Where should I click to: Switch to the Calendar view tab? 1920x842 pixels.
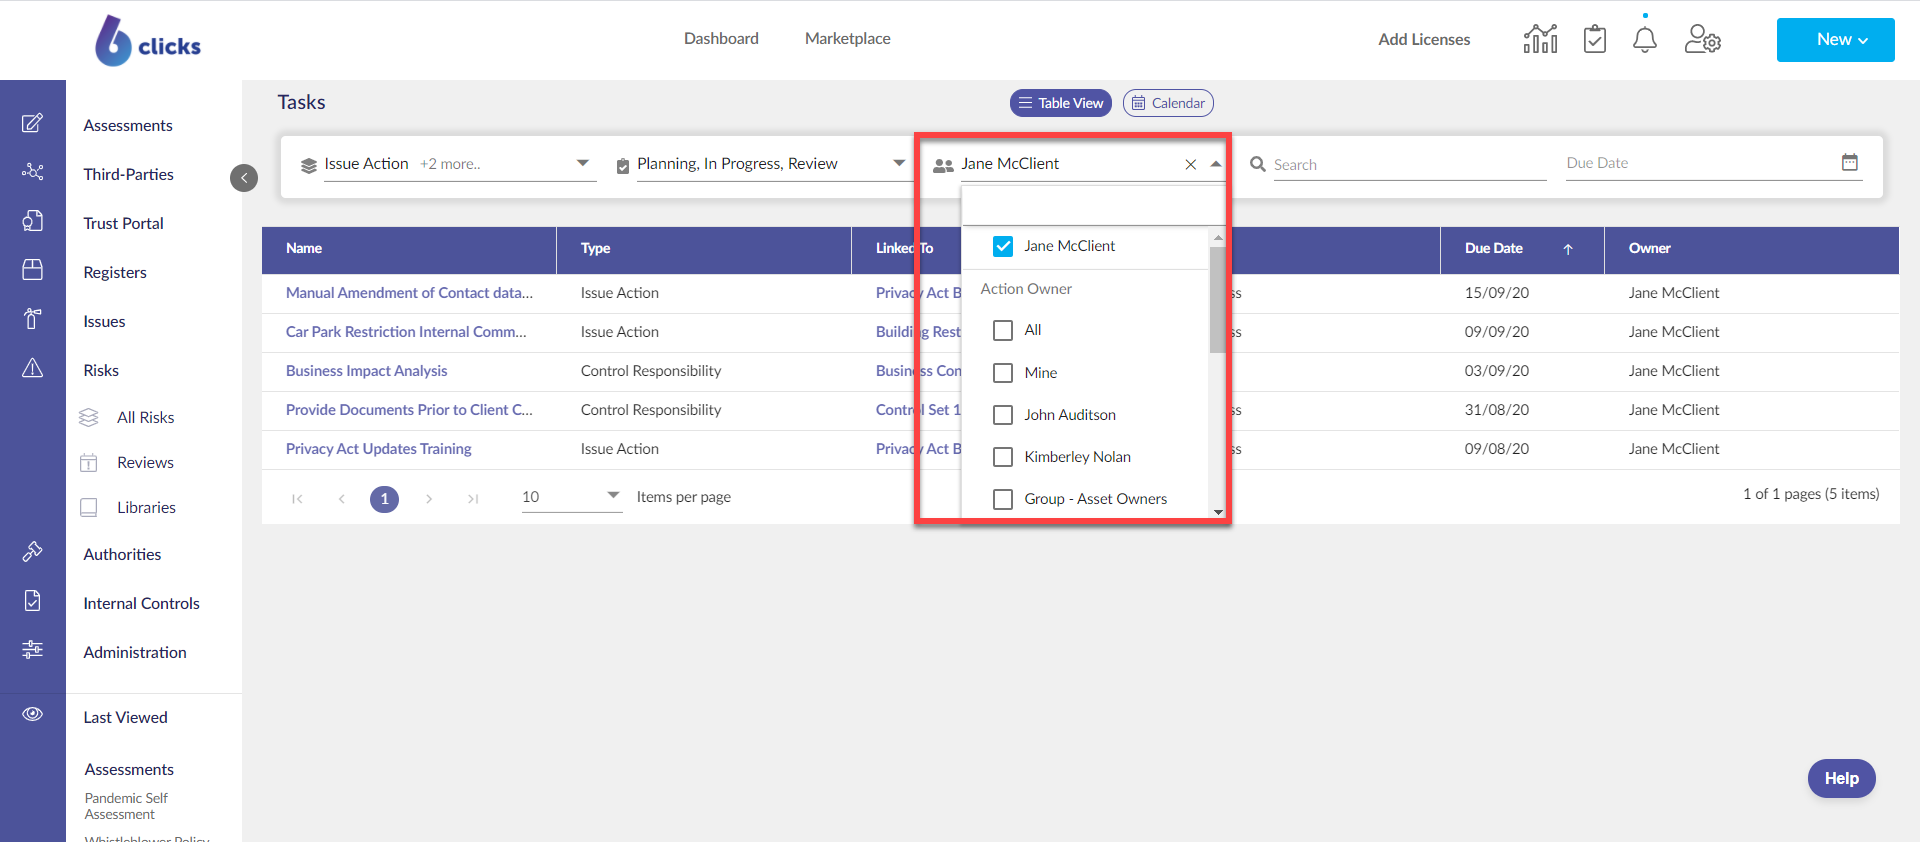(1168, 103)
